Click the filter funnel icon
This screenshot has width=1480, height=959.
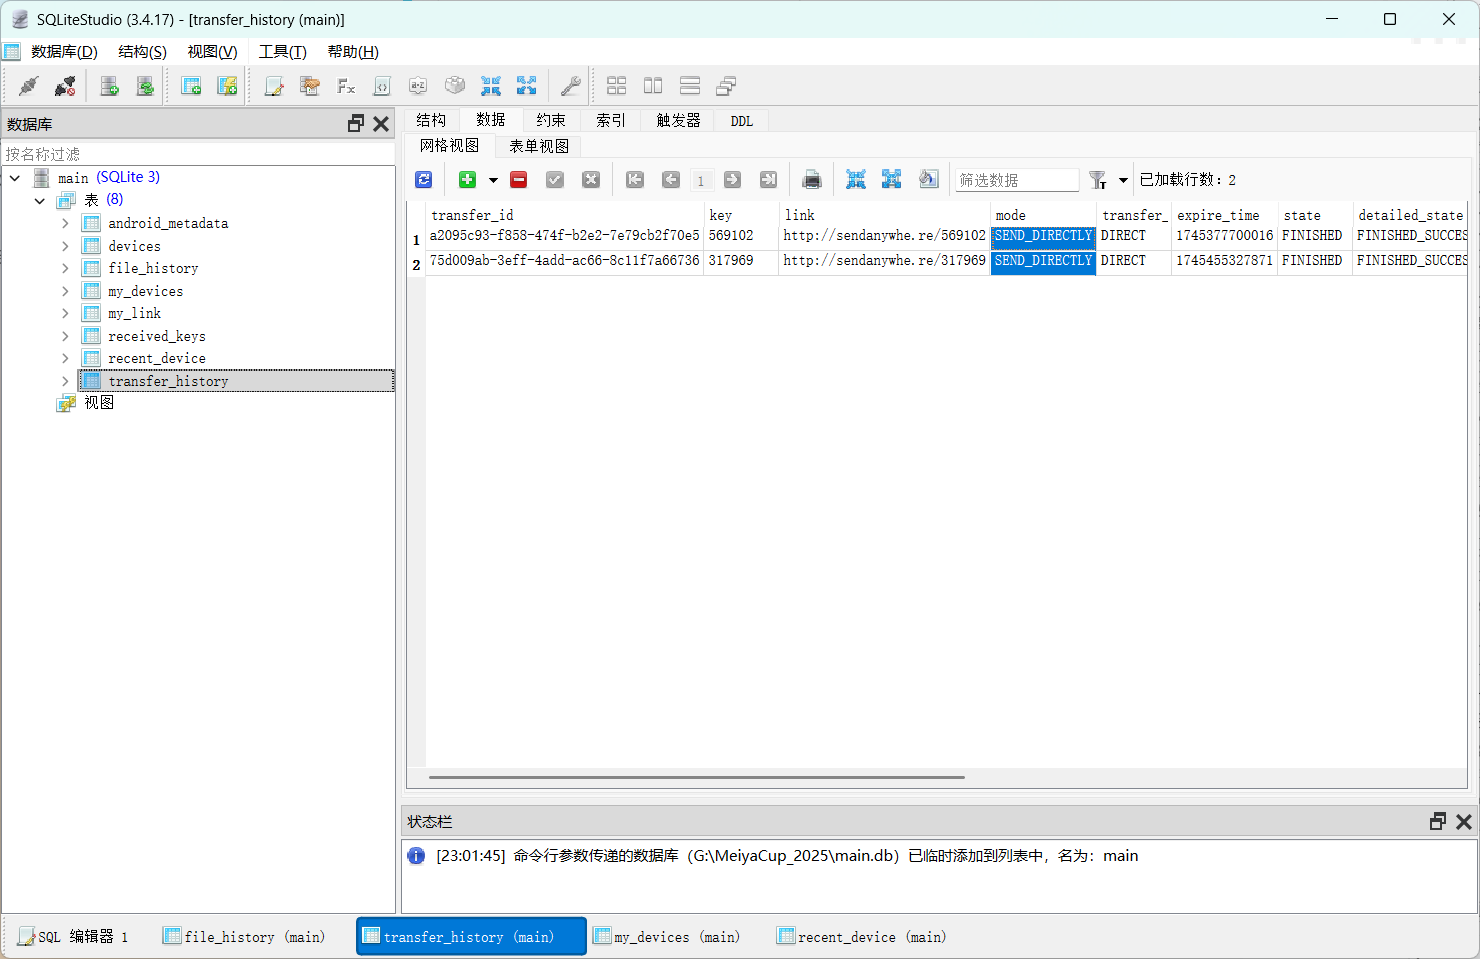pyautogui.click(x=1097, y=180)
